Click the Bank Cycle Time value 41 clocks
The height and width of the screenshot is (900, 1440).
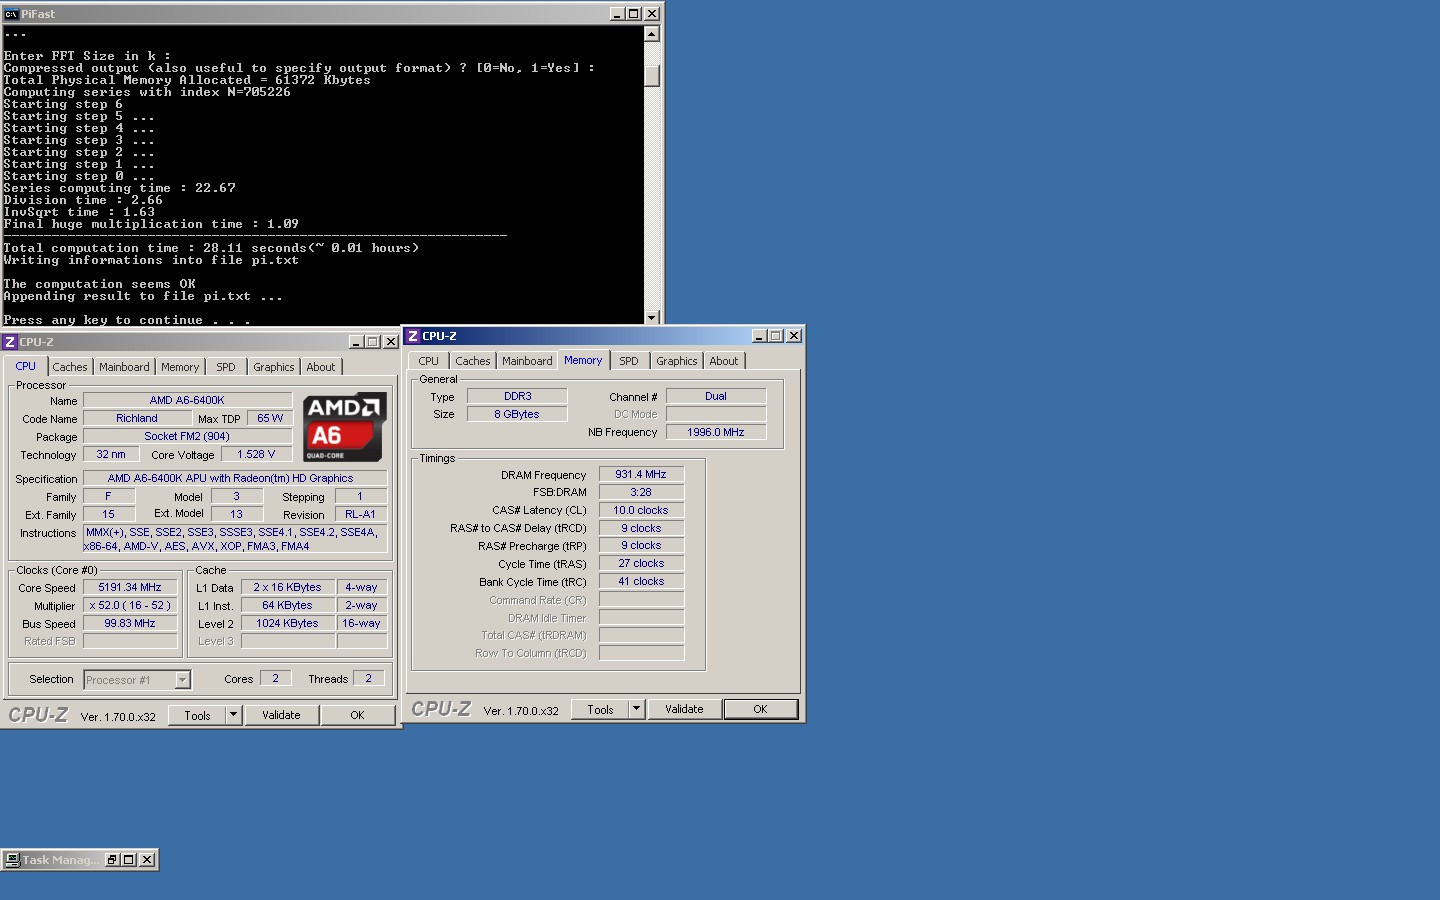pos(641,582)
